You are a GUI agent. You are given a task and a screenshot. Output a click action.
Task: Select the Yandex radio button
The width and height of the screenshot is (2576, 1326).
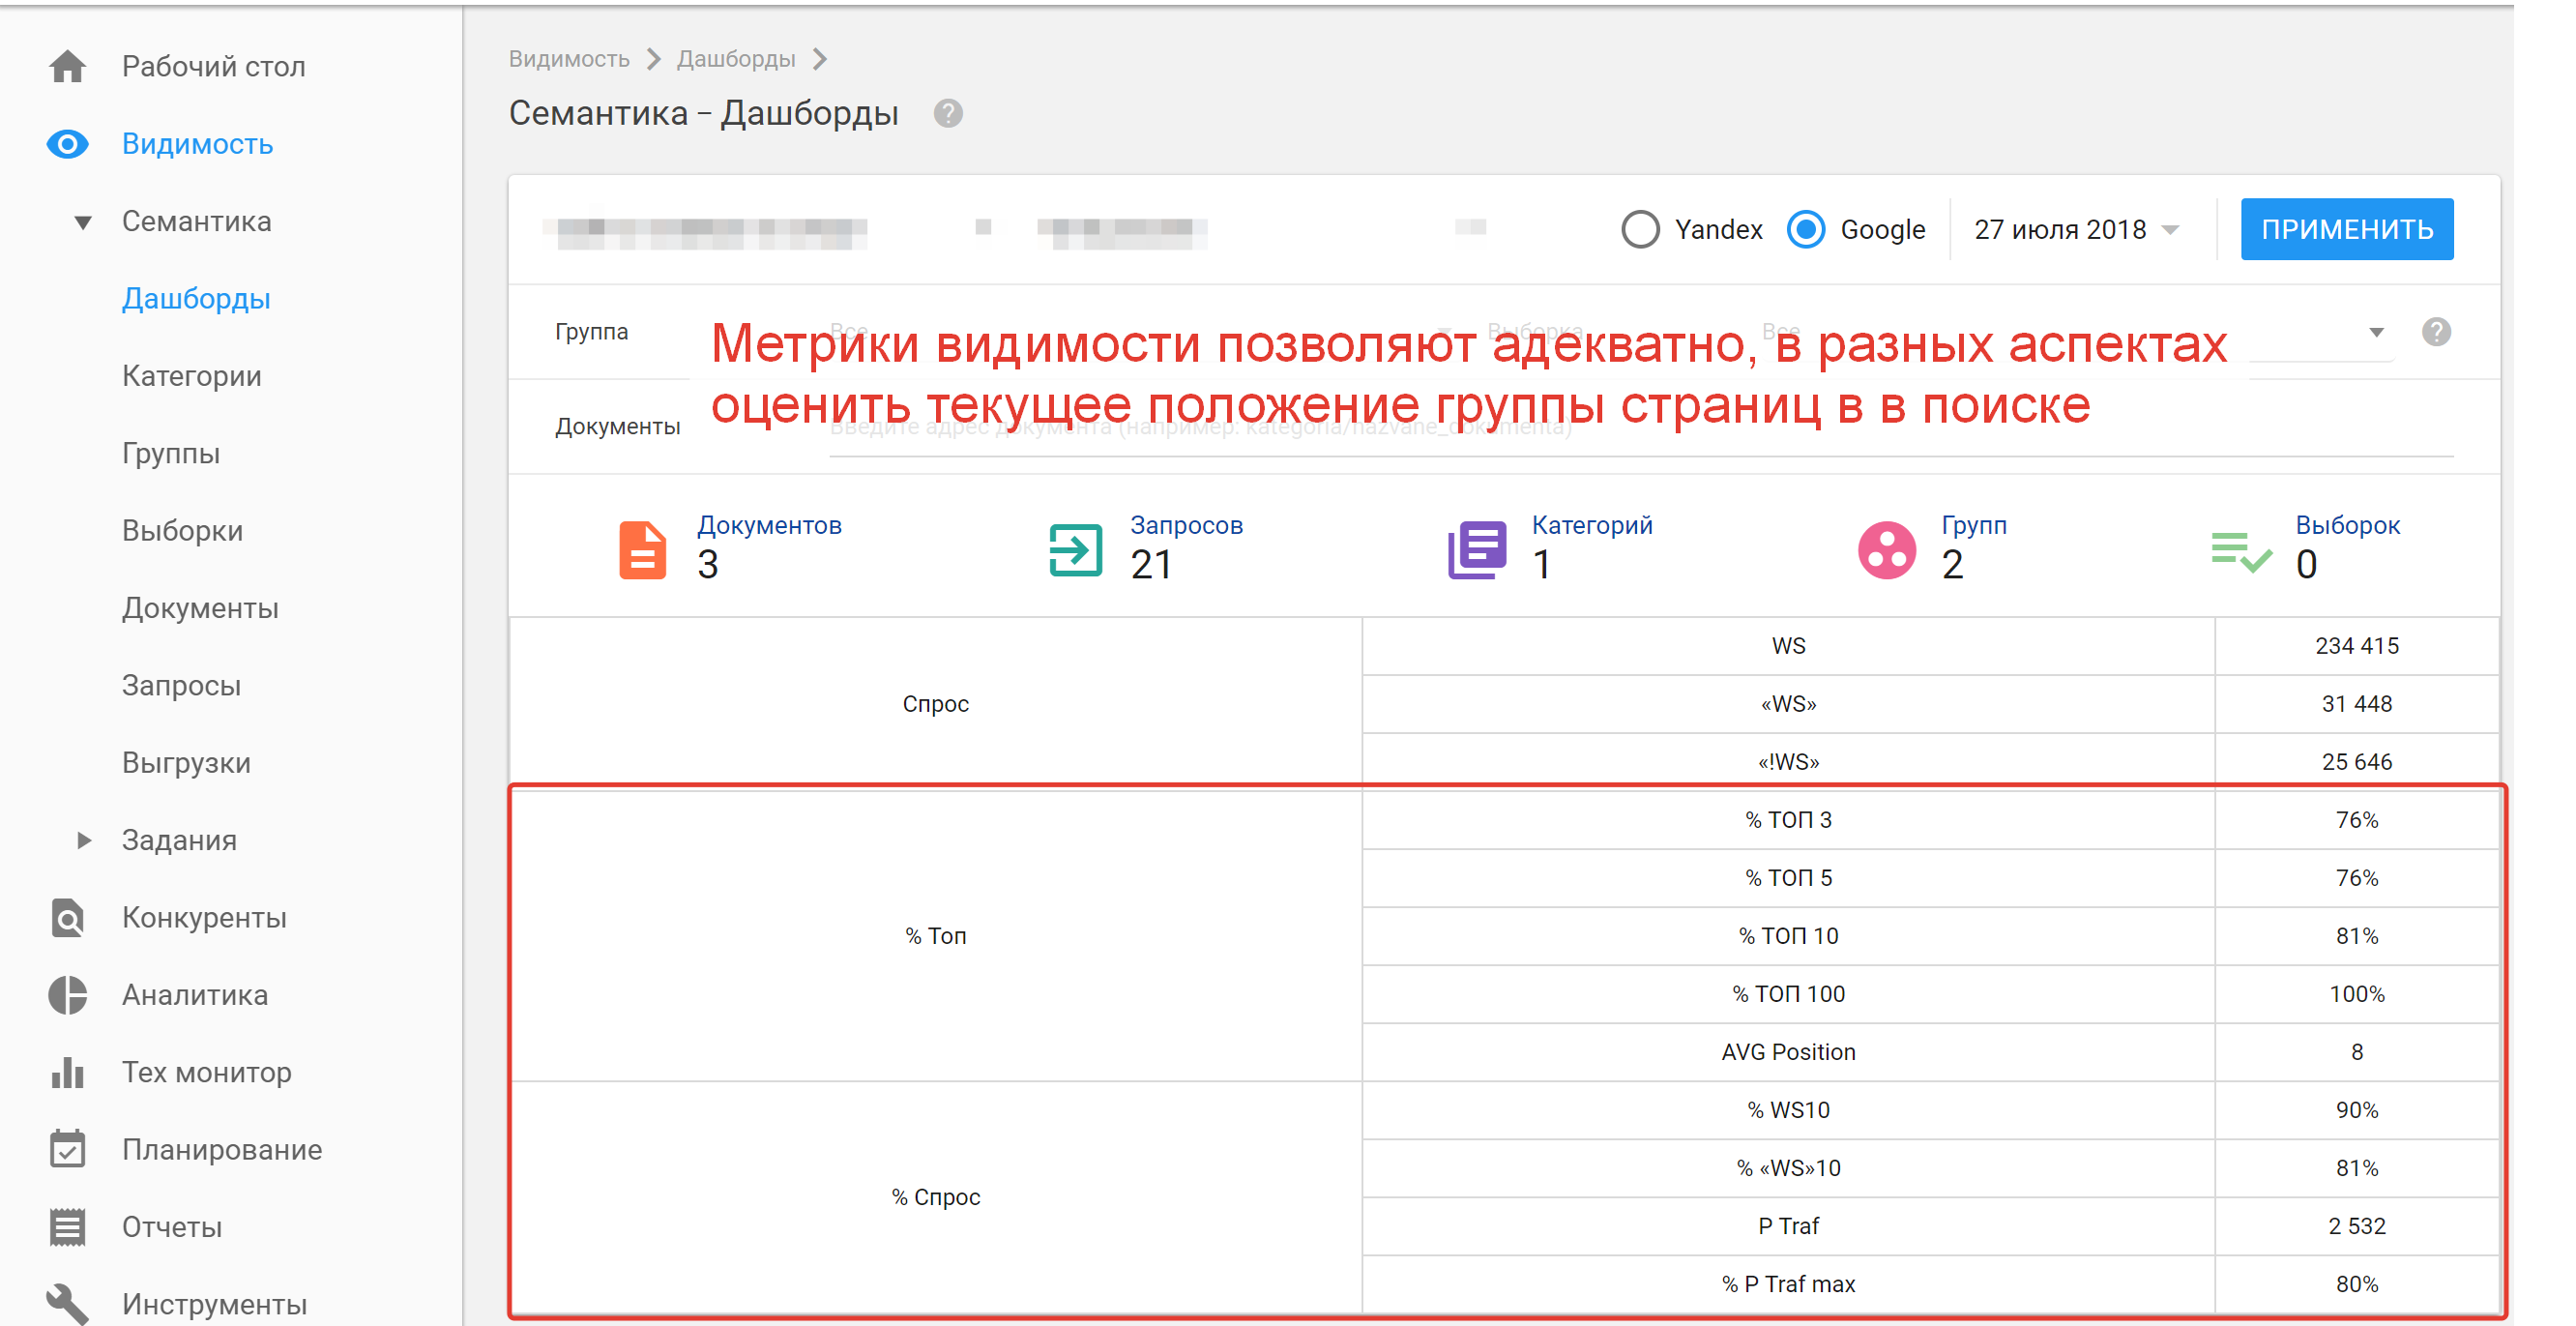coord(1640,229)
